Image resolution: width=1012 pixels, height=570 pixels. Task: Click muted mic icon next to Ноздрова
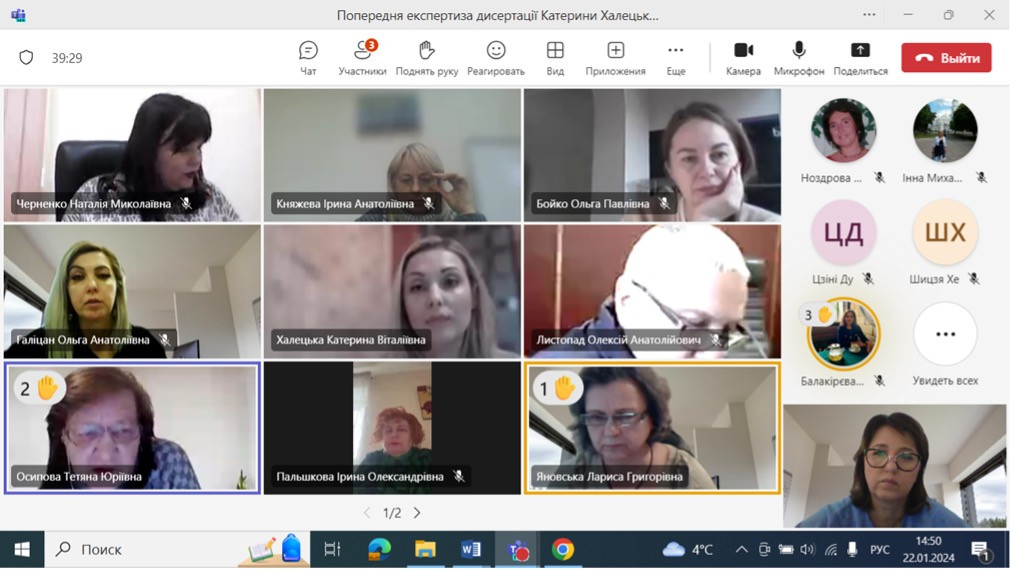880,177
